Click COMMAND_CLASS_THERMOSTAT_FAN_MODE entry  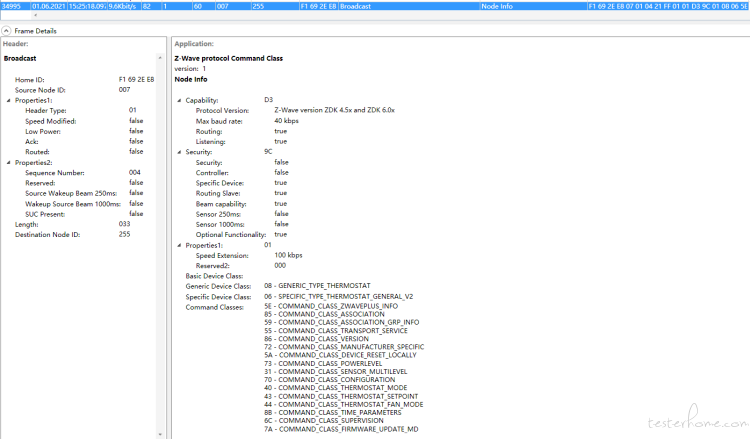(344, 405)
